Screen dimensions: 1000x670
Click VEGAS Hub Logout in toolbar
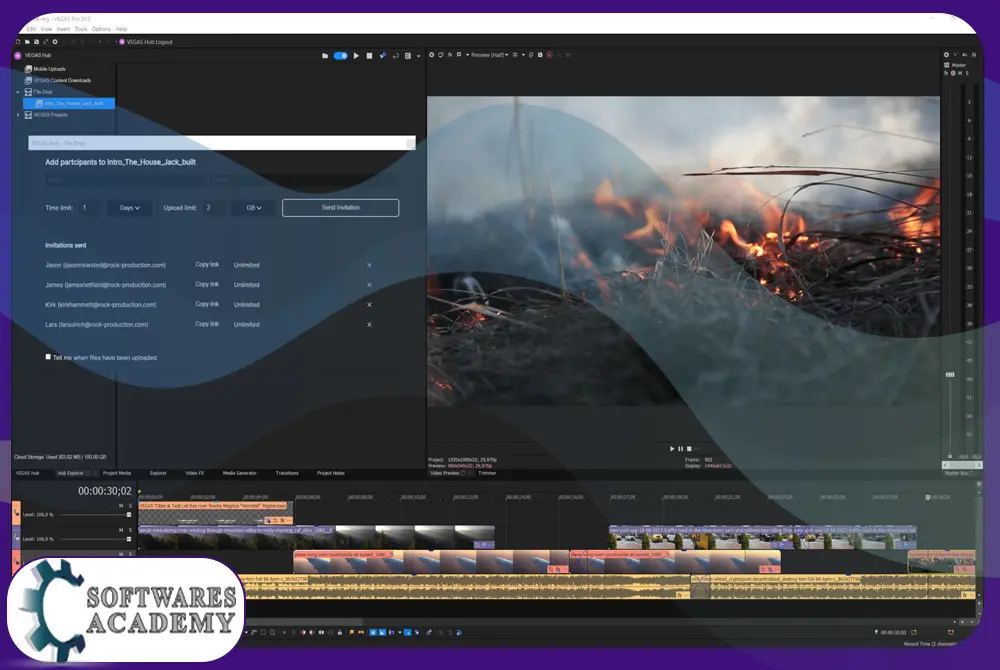146,42
